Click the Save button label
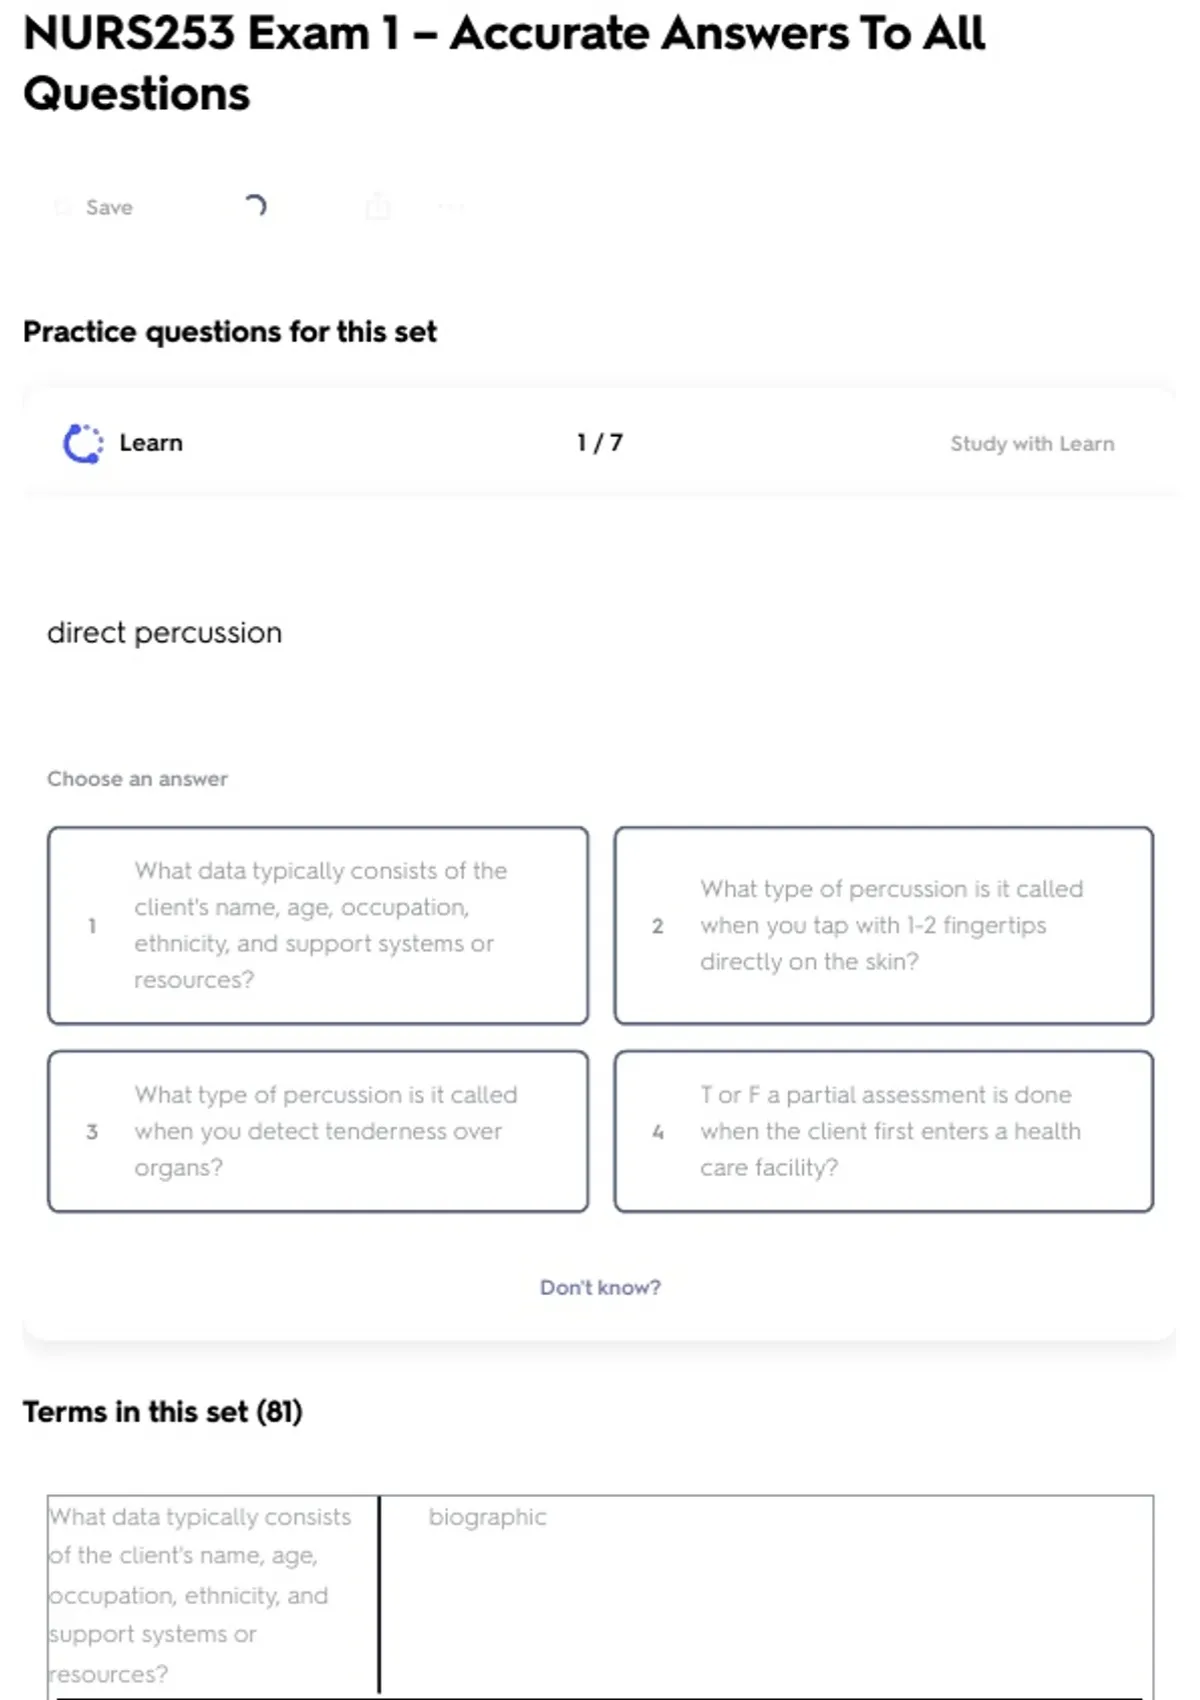The width and height of the screenshot is (1200, 1700). 109,207
